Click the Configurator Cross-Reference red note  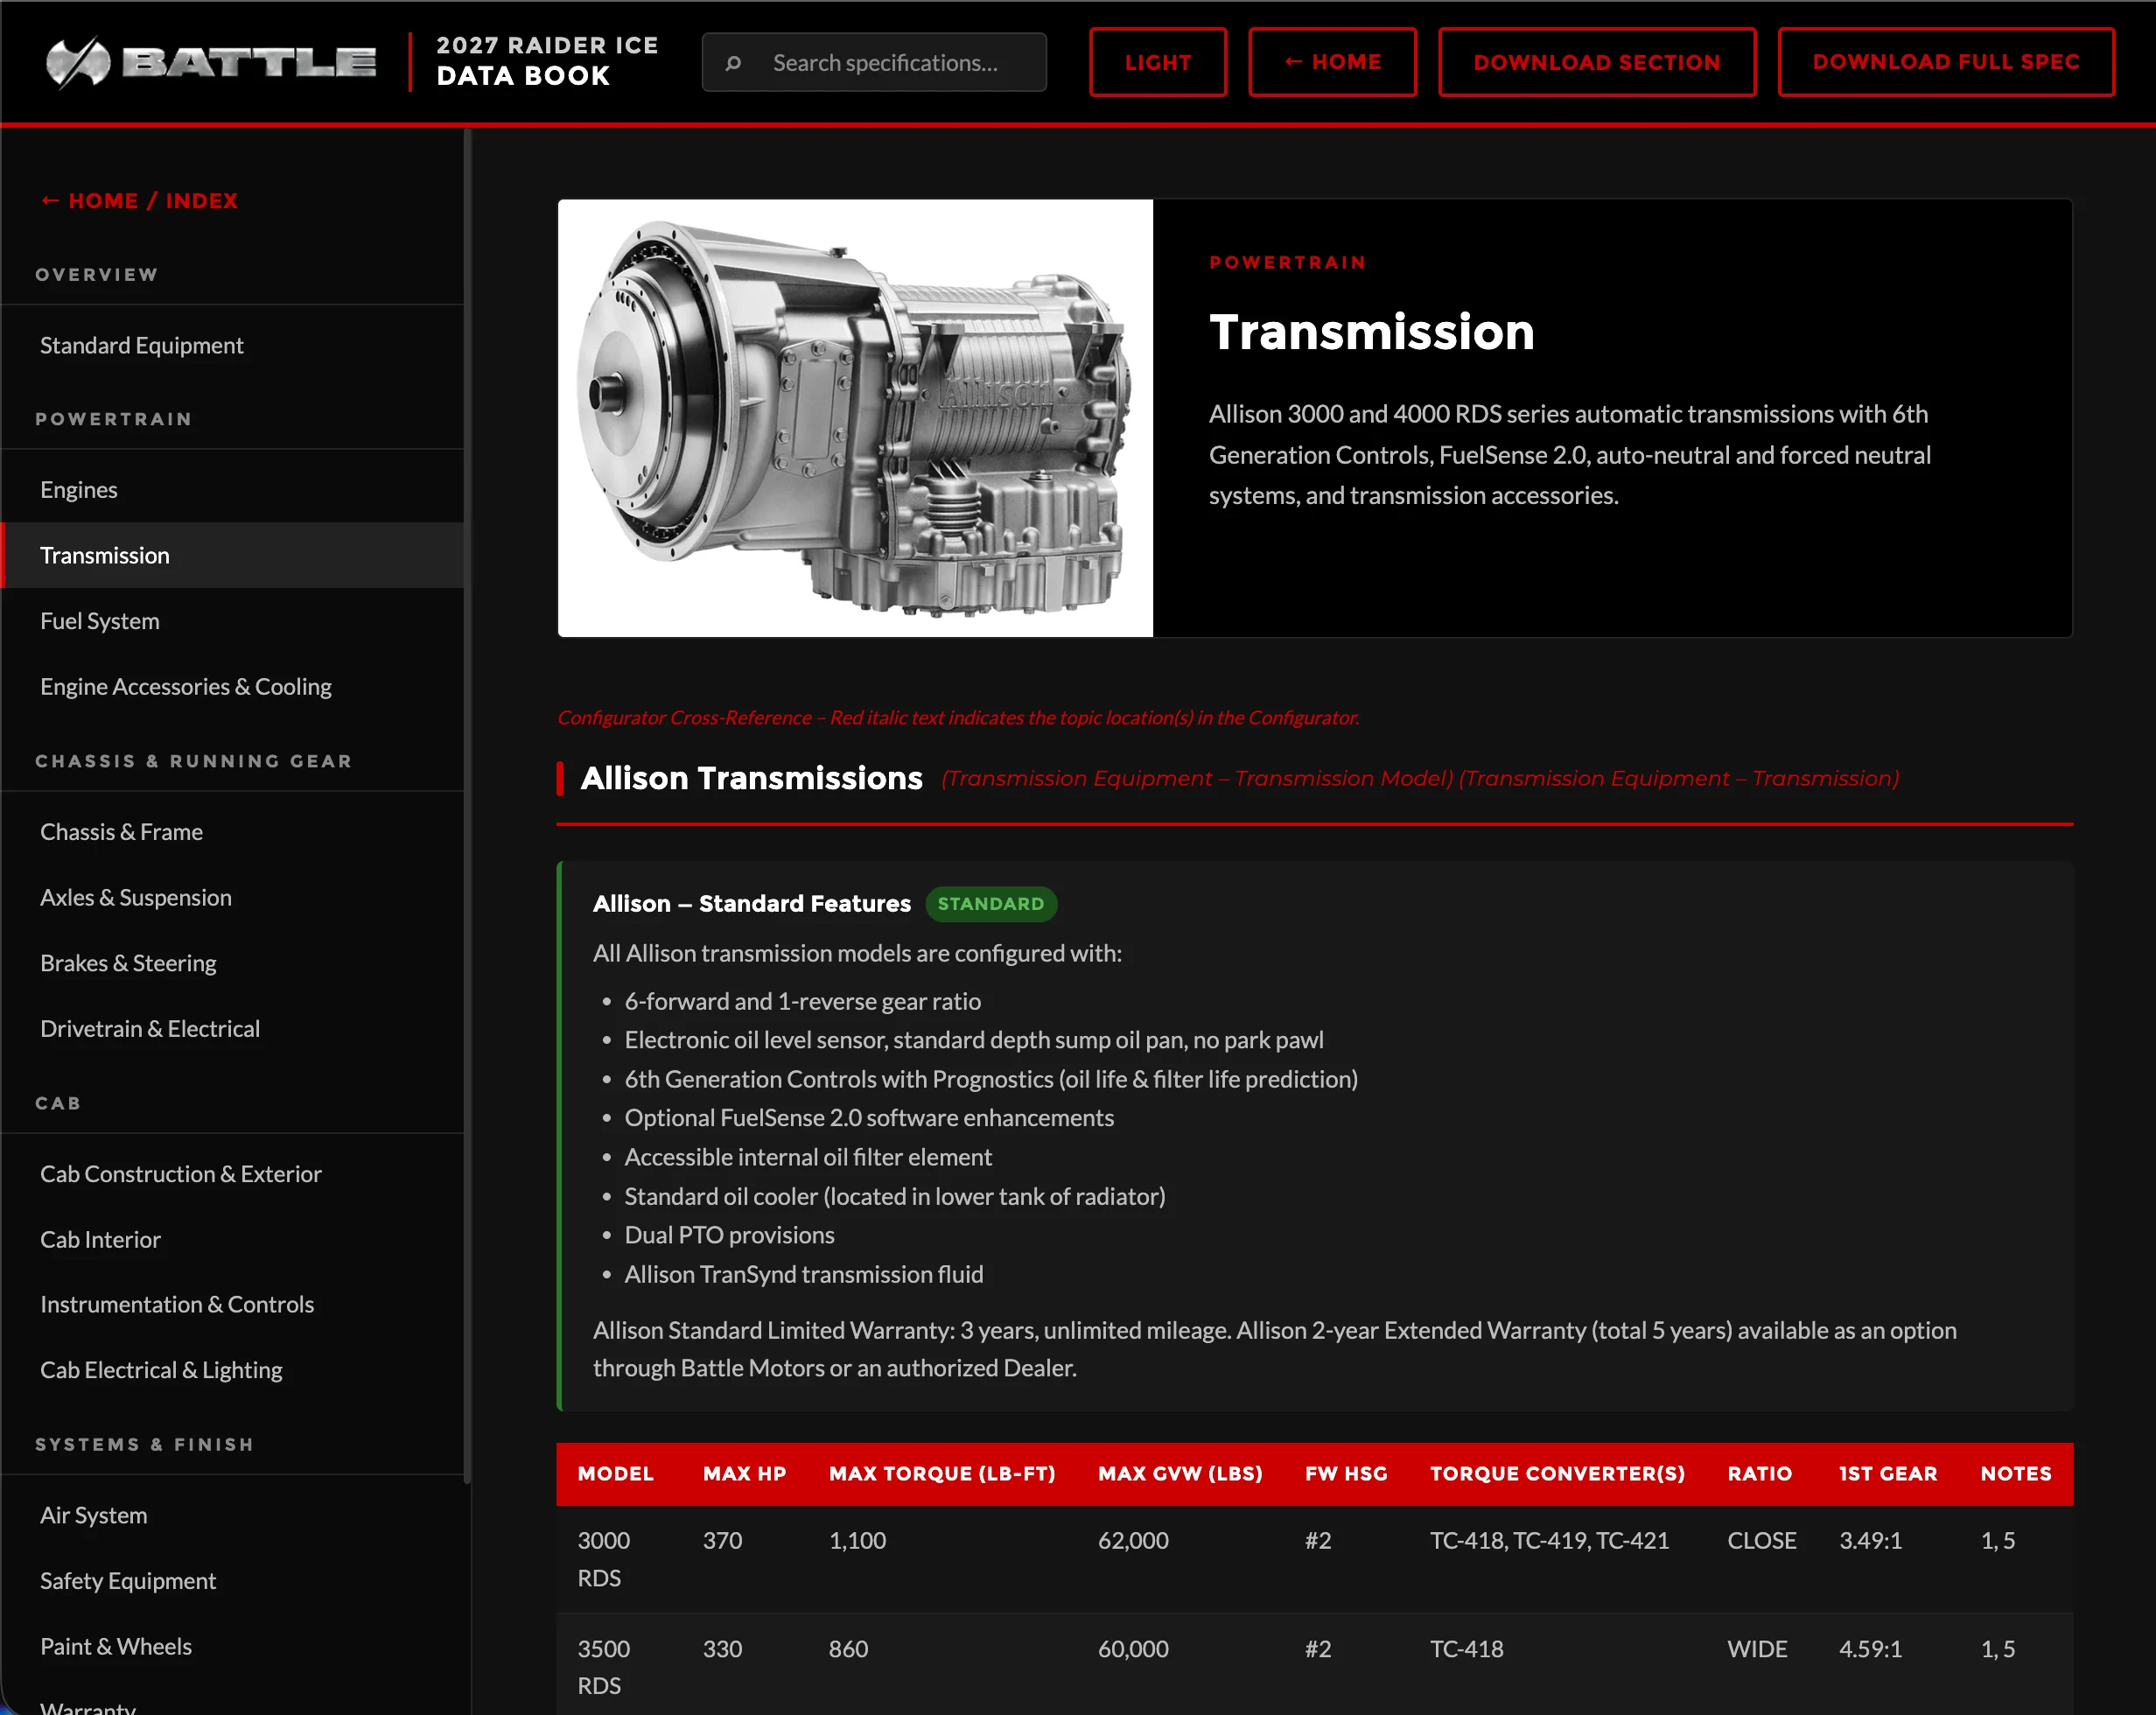tap(958, 718)
